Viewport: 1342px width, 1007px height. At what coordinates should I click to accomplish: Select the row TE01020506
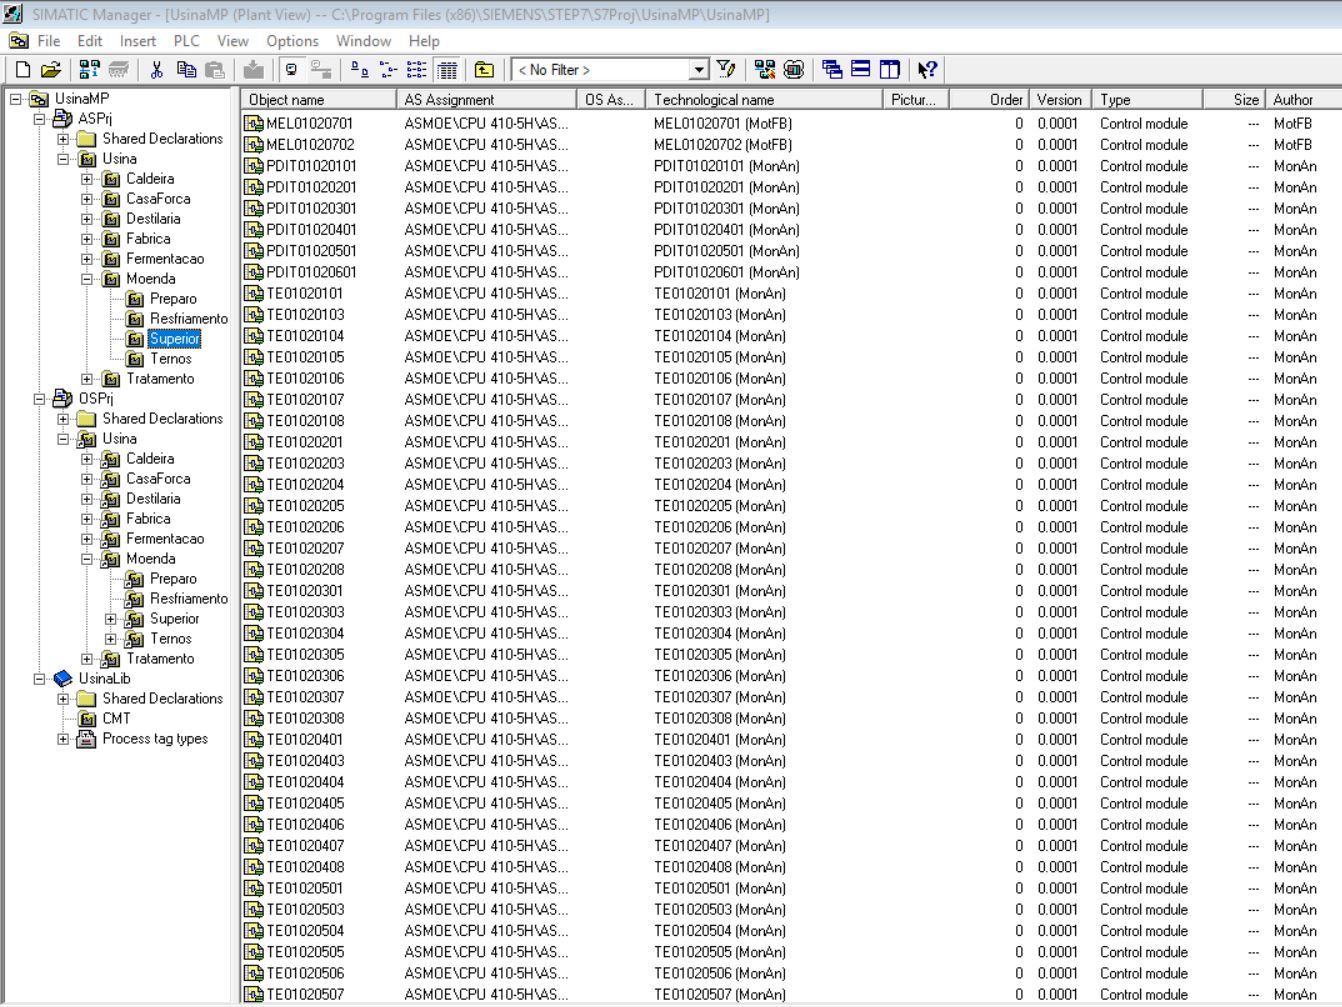[x=790, y=973]
